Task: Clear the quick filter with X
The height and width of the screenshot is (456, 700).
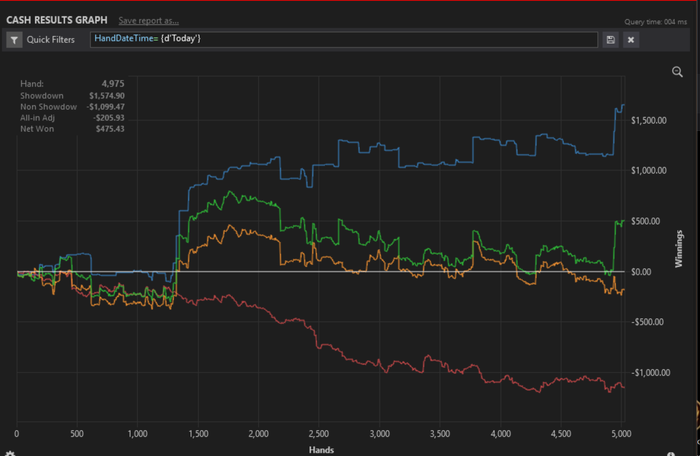Action: point(631,40)
